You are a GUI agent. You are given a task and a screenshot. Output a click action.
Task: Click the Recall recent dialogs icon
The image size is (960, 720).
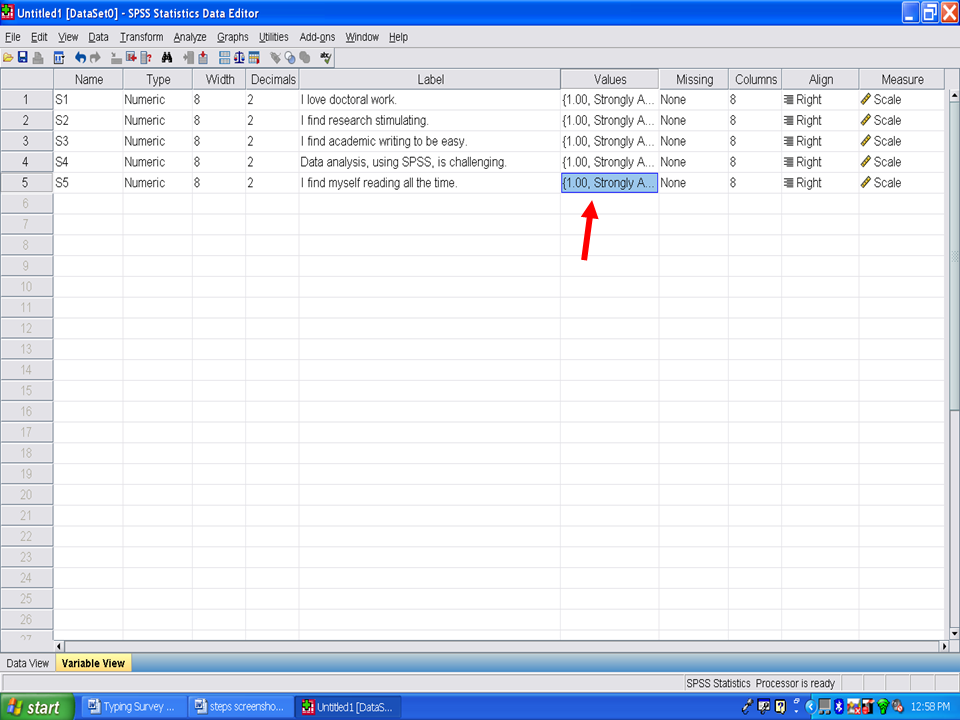pyautogui.click(x=59, y=58)
